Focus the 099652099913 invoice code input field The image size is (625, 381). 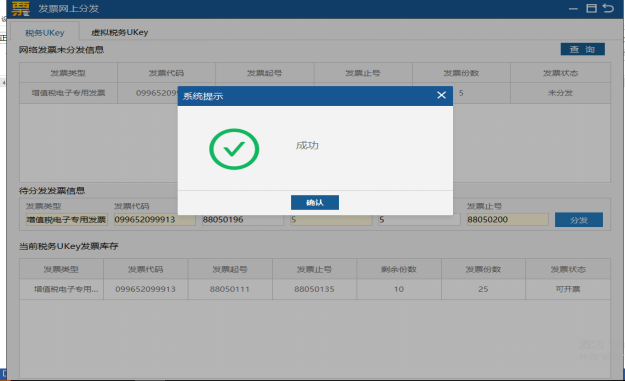[155, 220]
